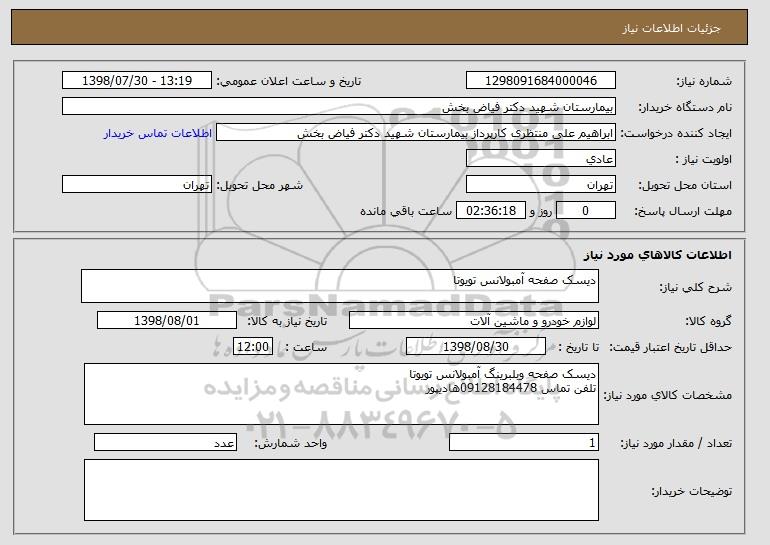Viewport: 770px width, 545px height.
Task: Click the تاریخ نیاز به کالا field 1398/08/01
Action: pos(167,321)
